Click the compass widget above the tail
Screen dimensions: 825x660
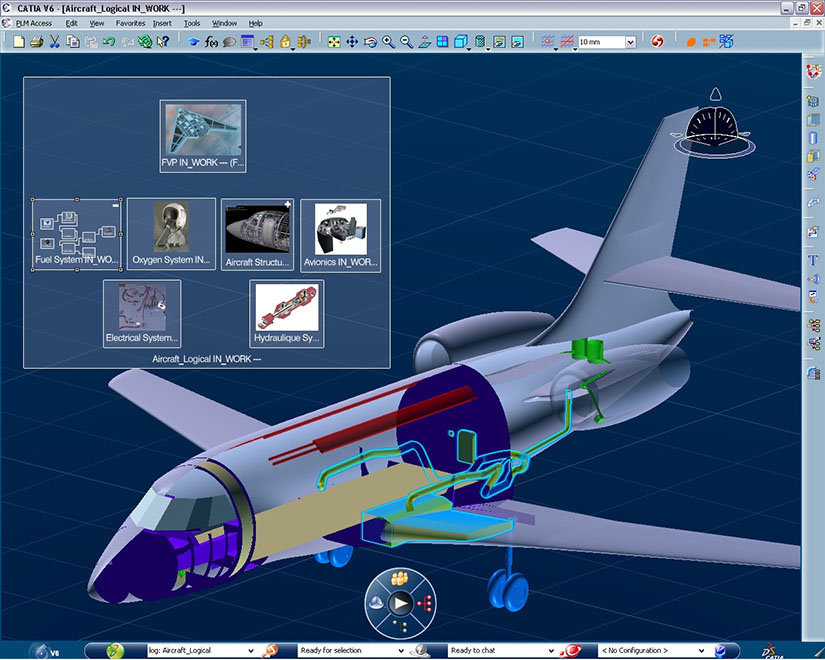[716, 125]
